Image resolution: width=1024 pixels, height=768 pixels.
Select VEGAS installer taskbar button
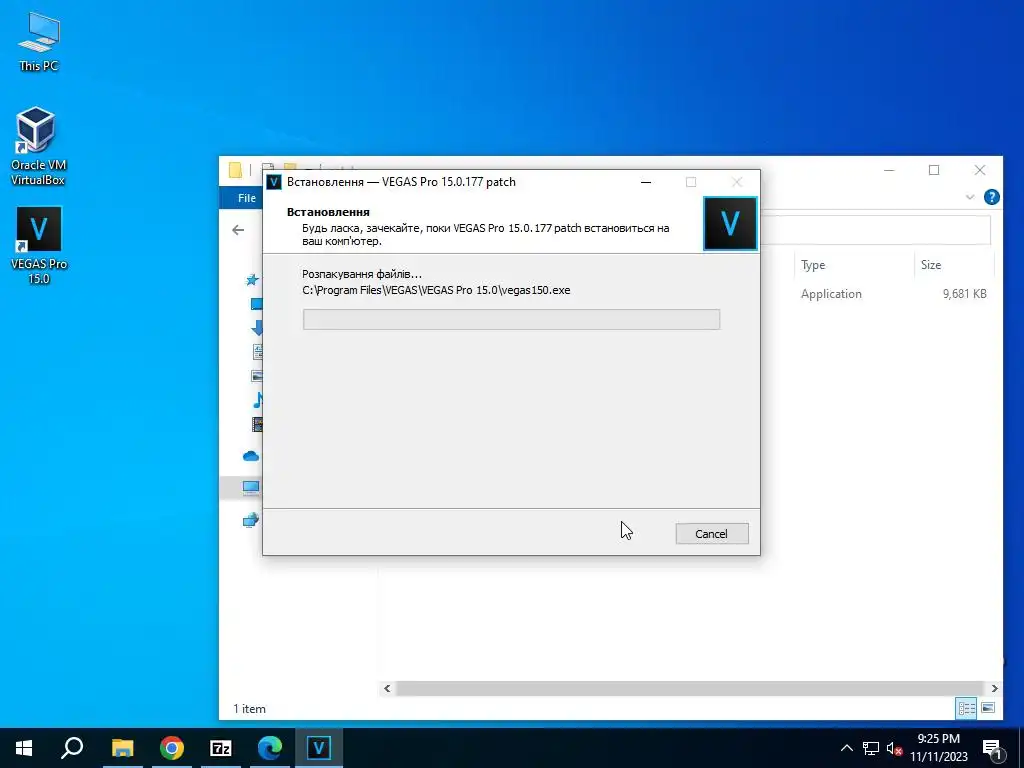[319, 748]
